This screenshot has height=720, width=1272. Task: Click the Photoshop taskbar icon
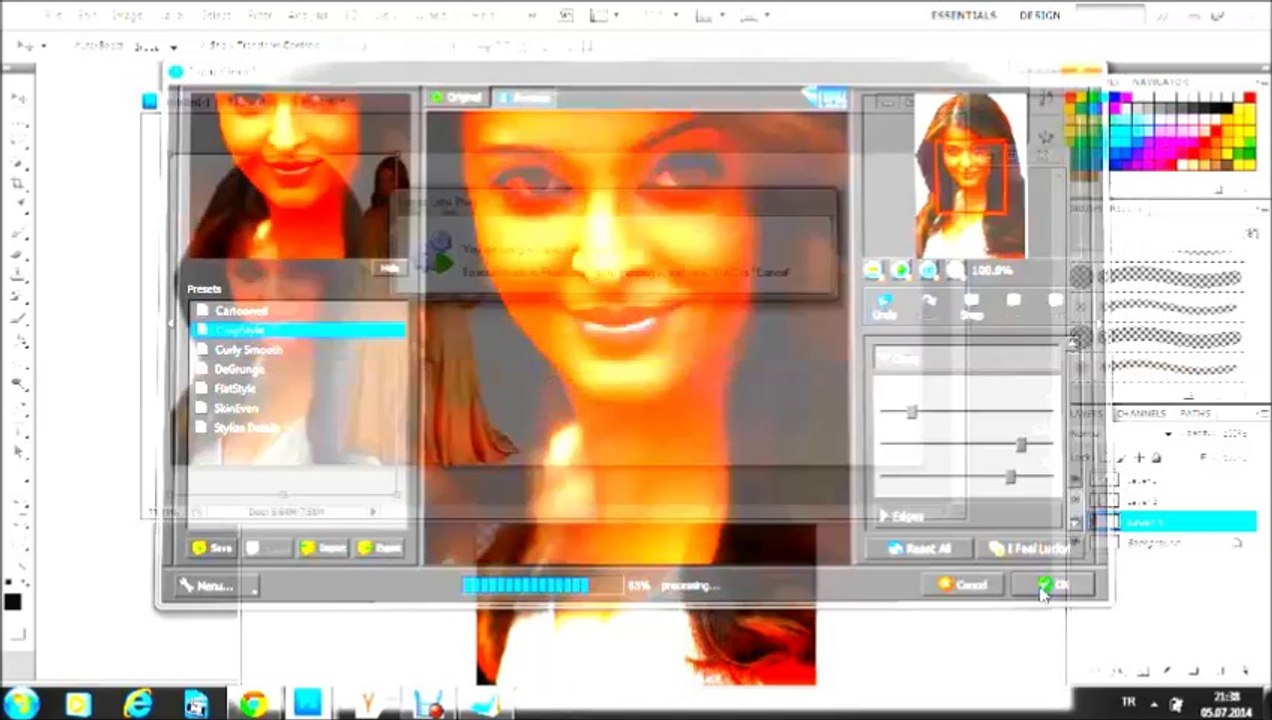click(308, 703)
